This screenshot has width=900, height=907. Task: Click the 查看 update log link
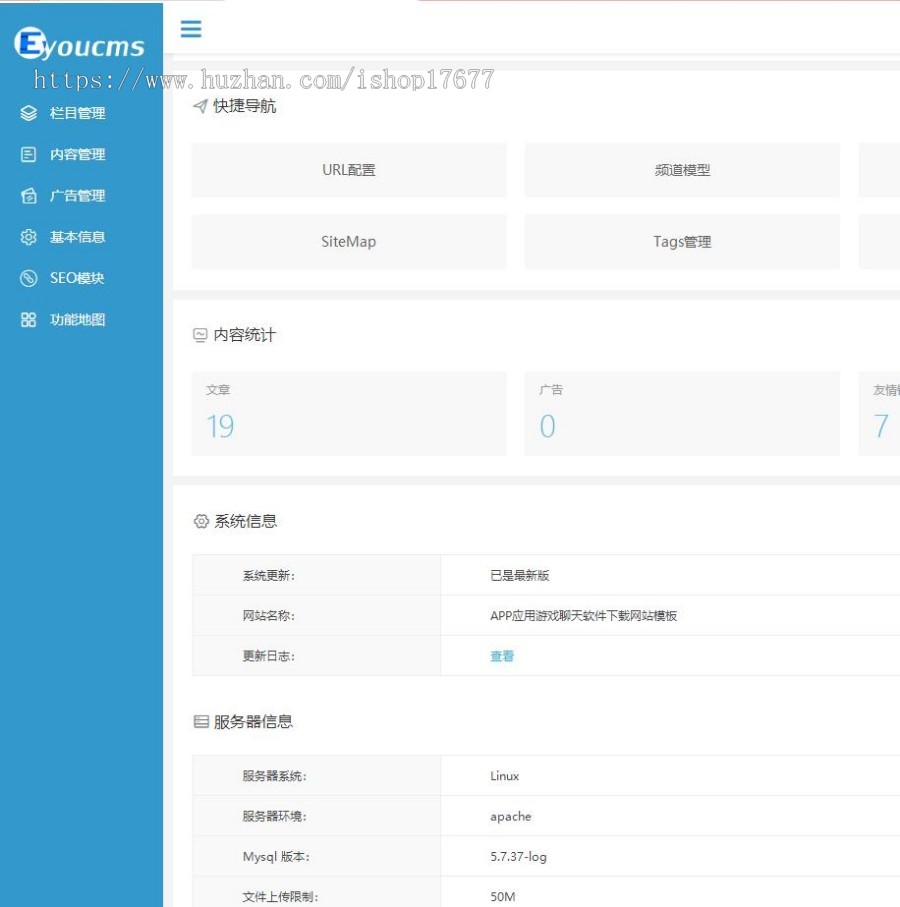pos(502,656)
